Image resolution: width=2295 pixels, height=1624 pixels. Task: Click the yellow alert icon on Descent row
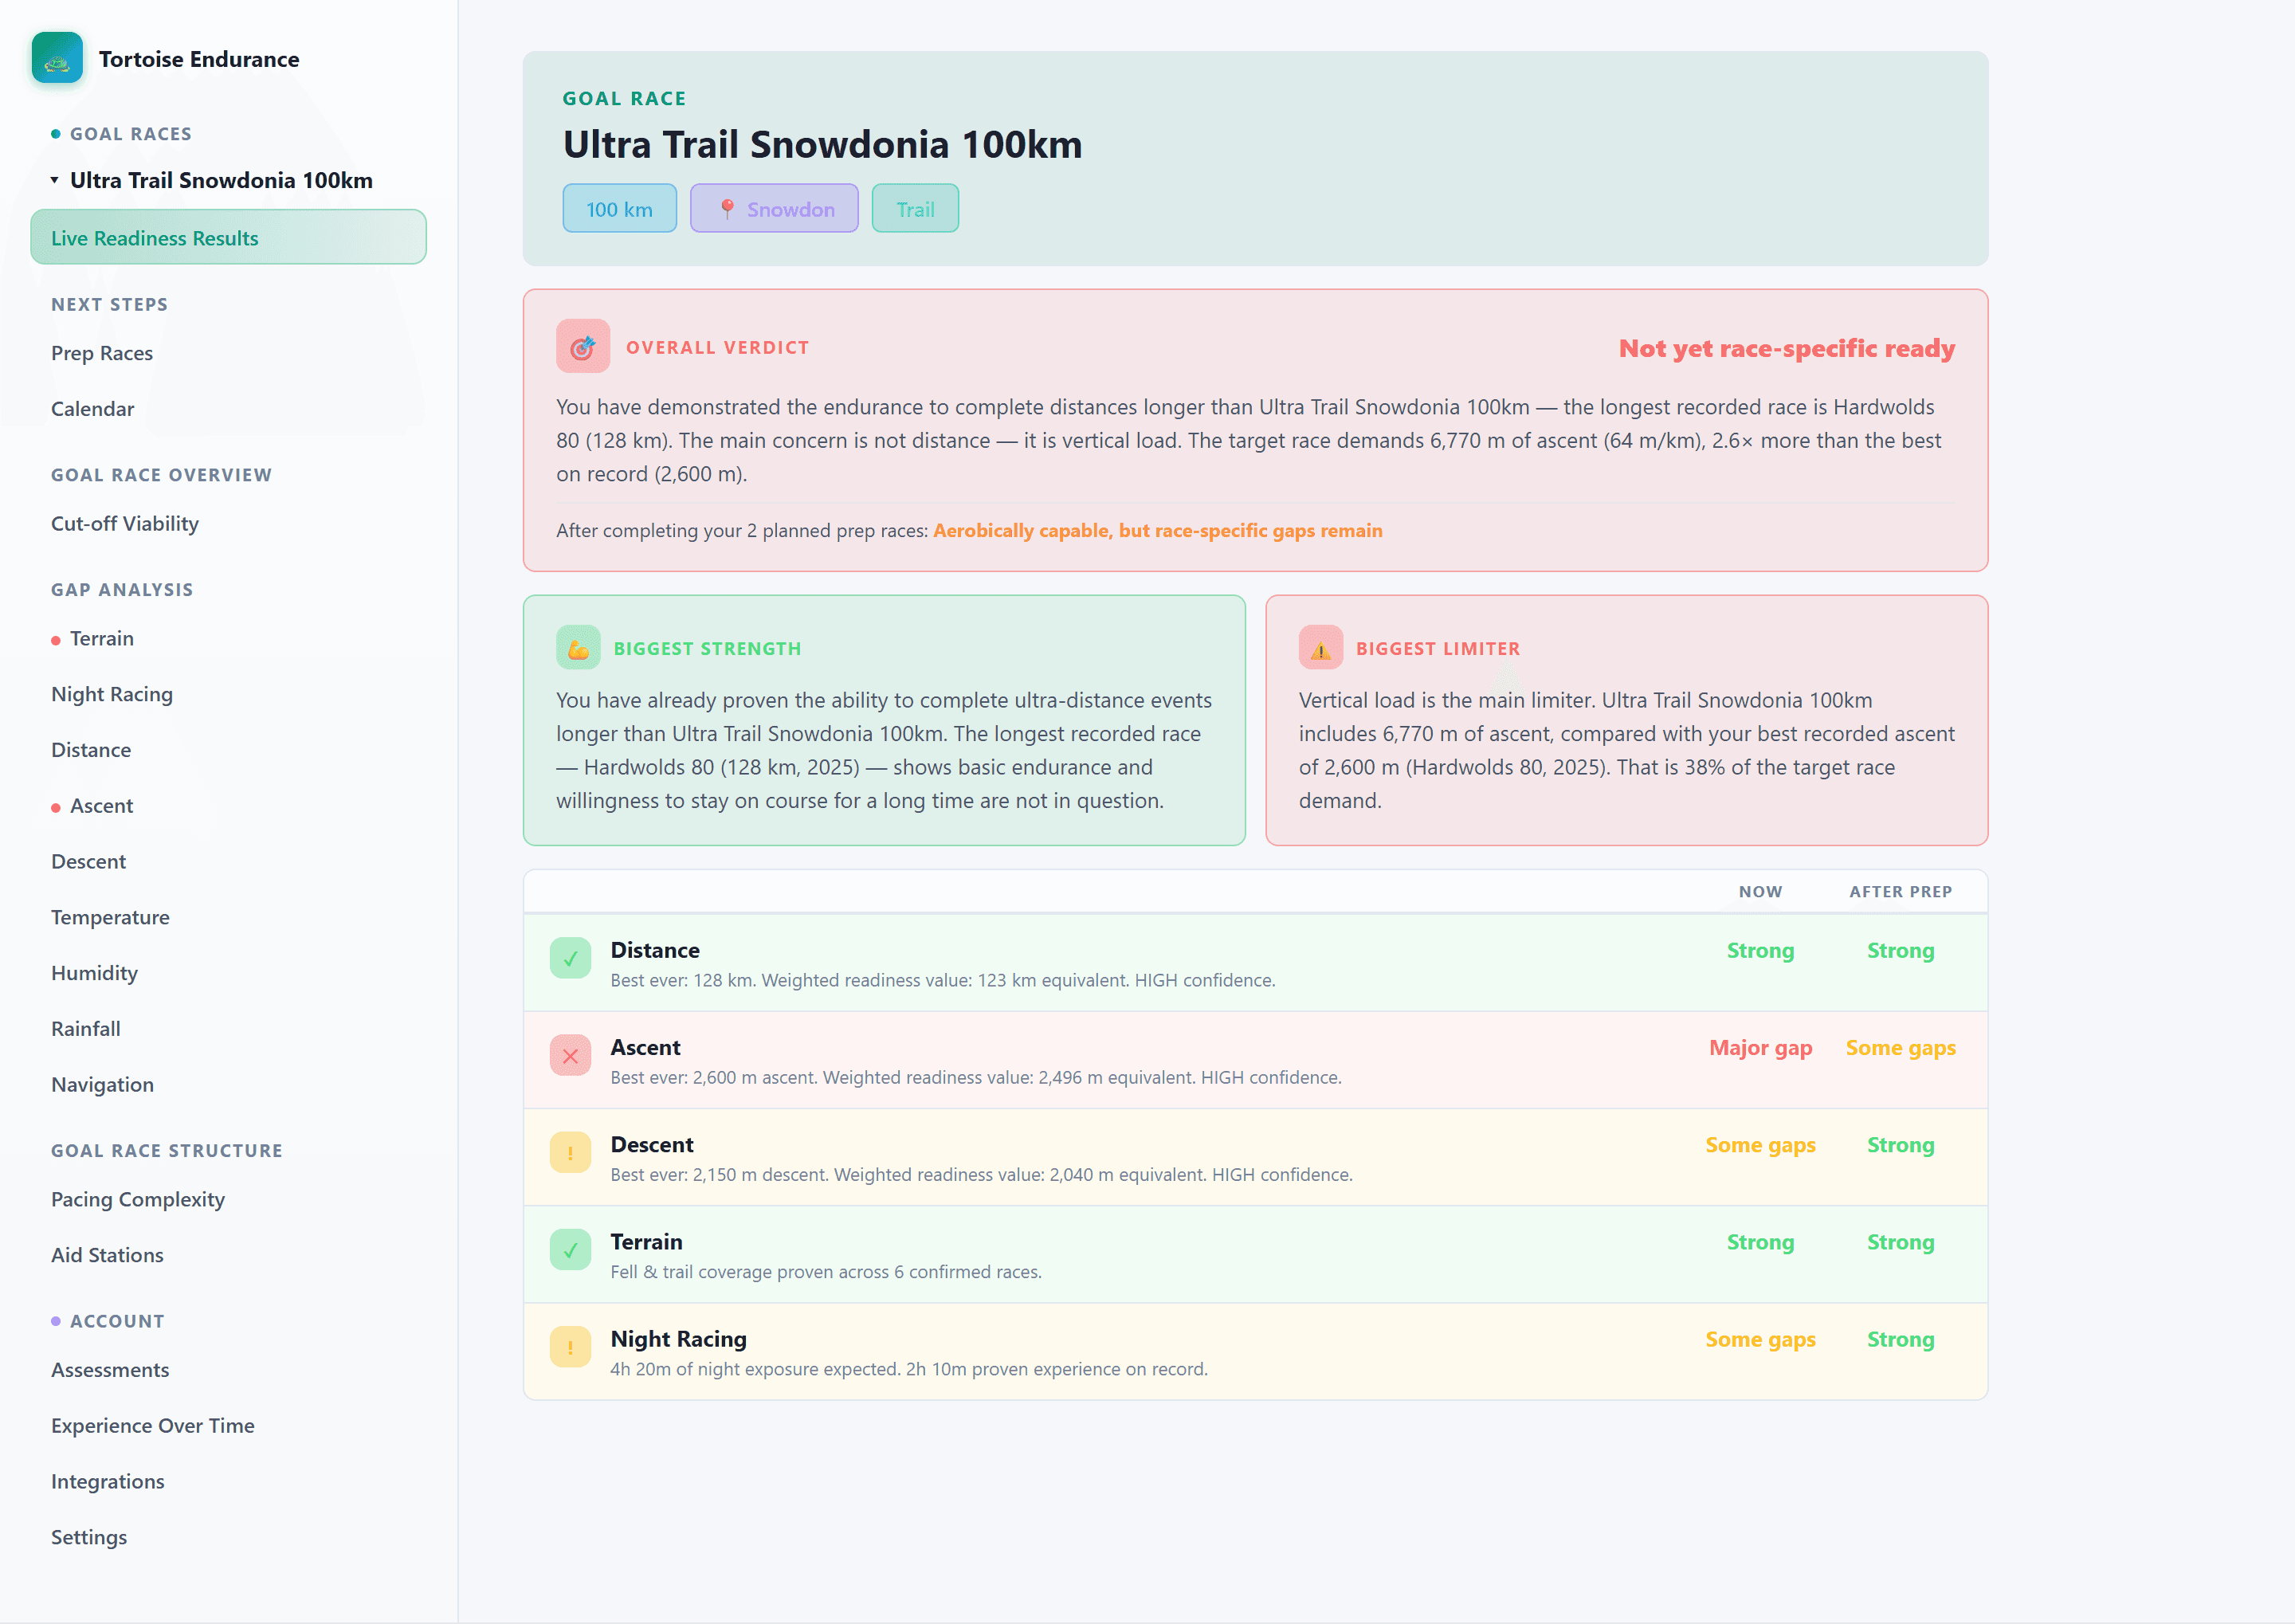570,1152
